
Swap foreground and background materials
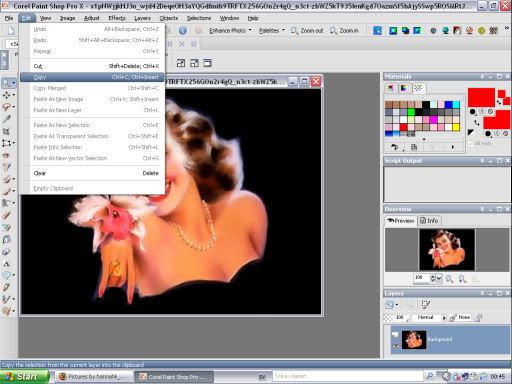coord(477,123)
